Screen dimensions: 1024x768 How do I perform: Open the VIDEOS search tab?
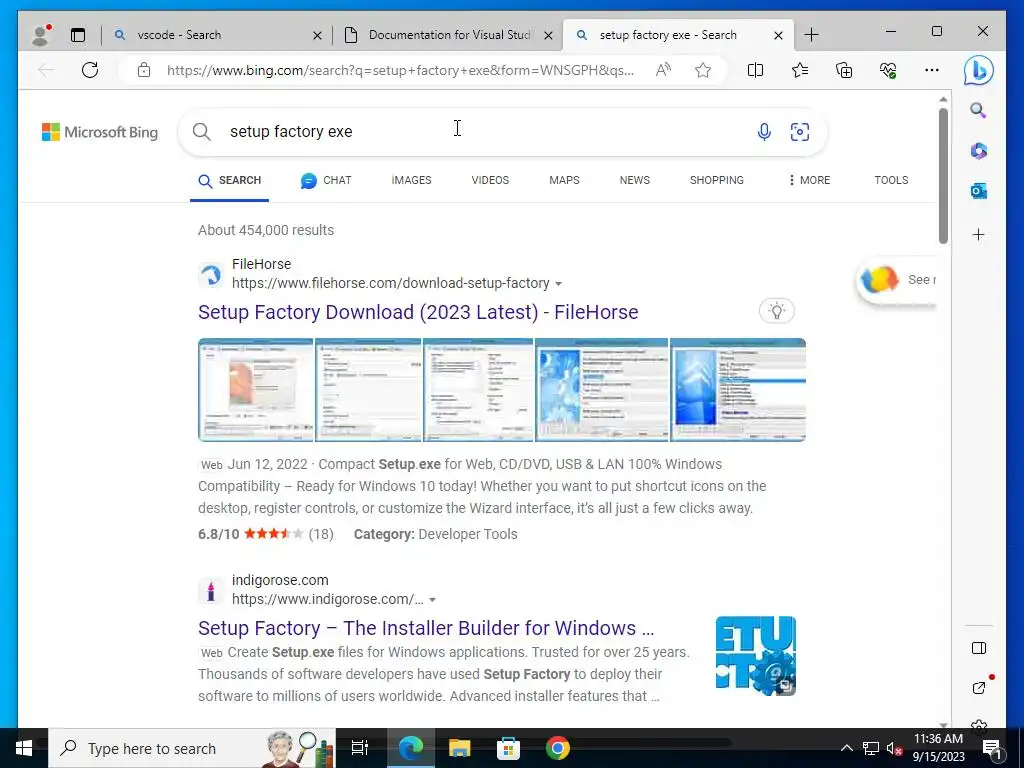pyautogui.click(x=490, y=180)
